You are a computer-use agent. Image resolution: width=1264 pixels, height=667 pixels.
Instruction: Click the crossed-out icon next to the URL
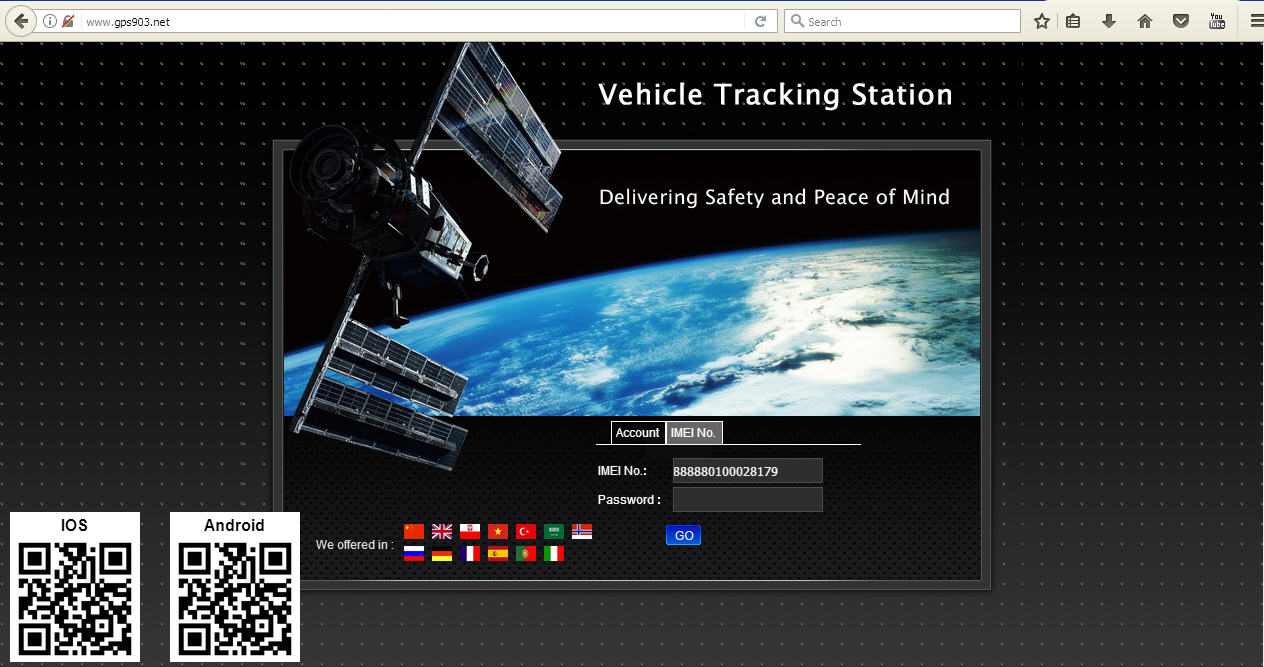tap(68, 21)
